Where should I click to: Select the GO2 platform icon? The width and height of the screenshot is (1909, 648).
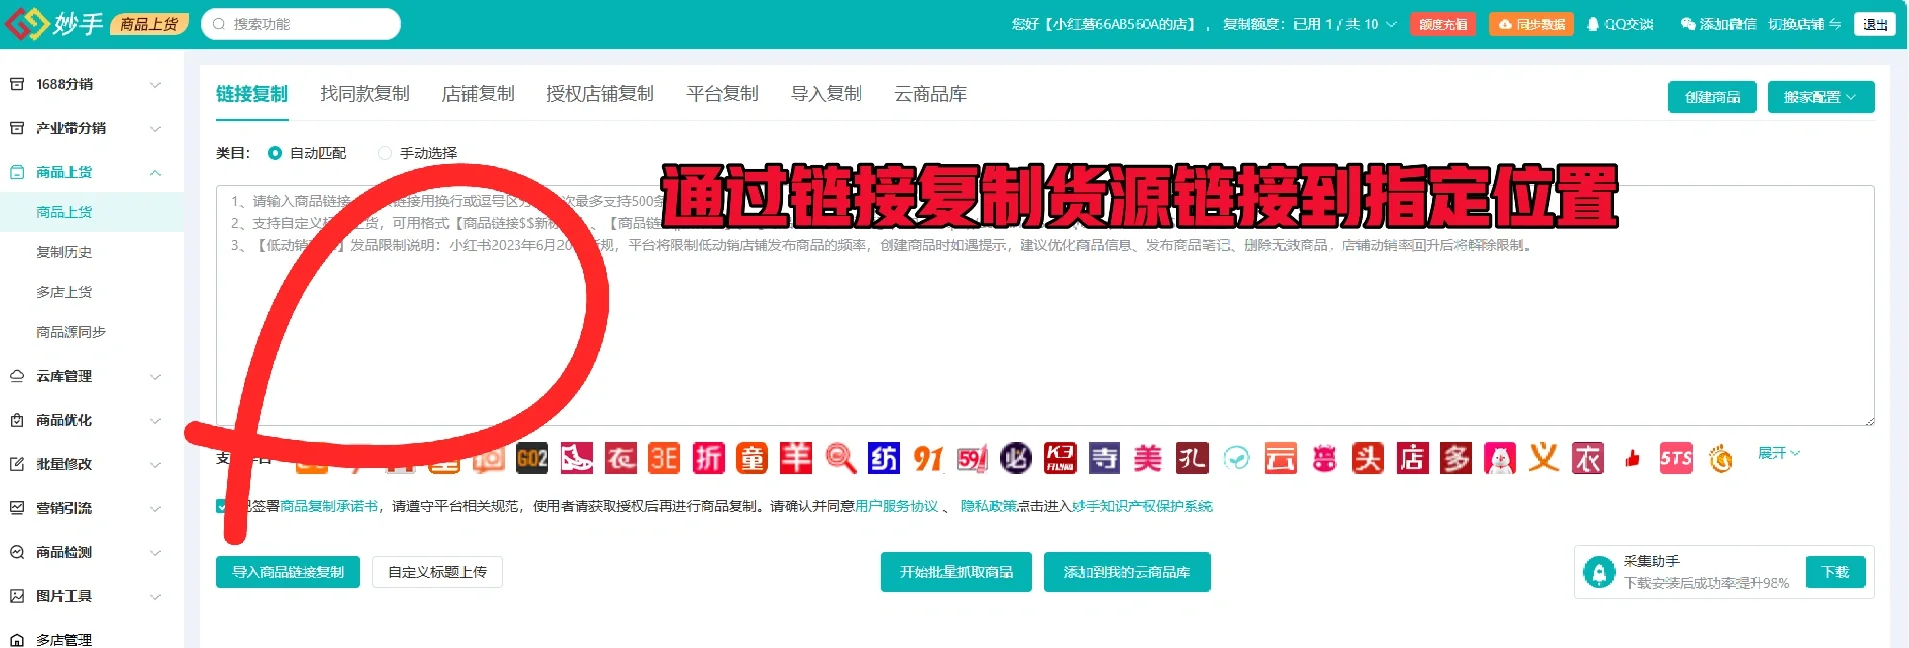[532, 459]
